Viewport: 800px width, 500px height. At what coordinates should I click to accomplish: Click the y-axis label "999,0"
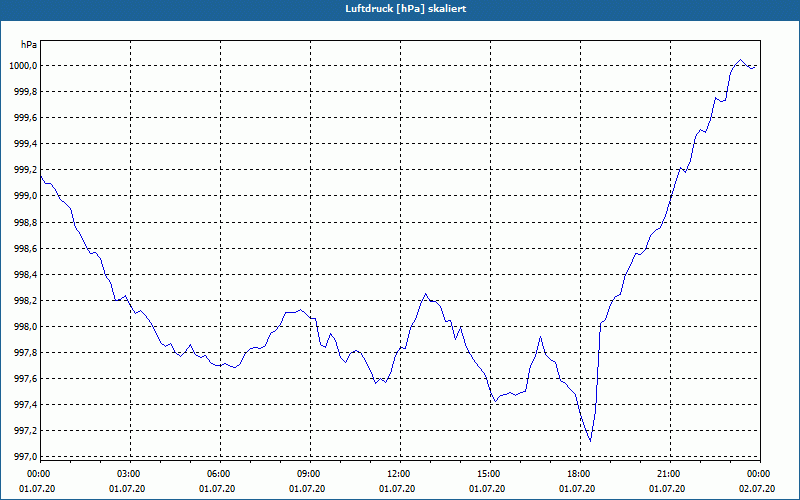pyautogui.click(x=28, y=196)
